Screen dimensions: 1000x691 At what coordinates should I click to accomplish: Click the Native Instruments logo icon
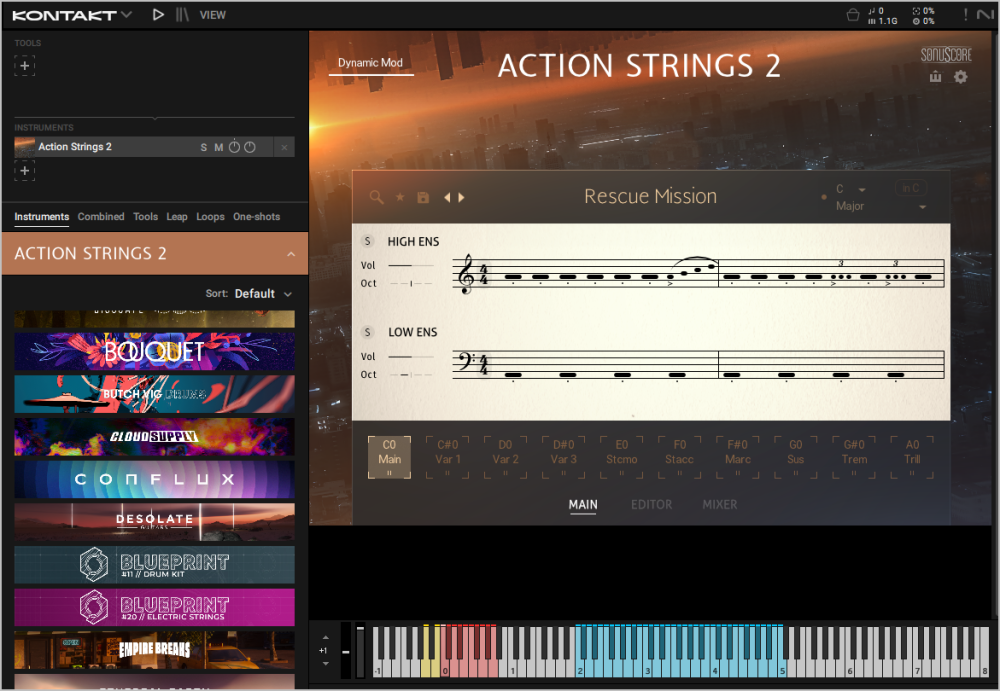[985, 15]
